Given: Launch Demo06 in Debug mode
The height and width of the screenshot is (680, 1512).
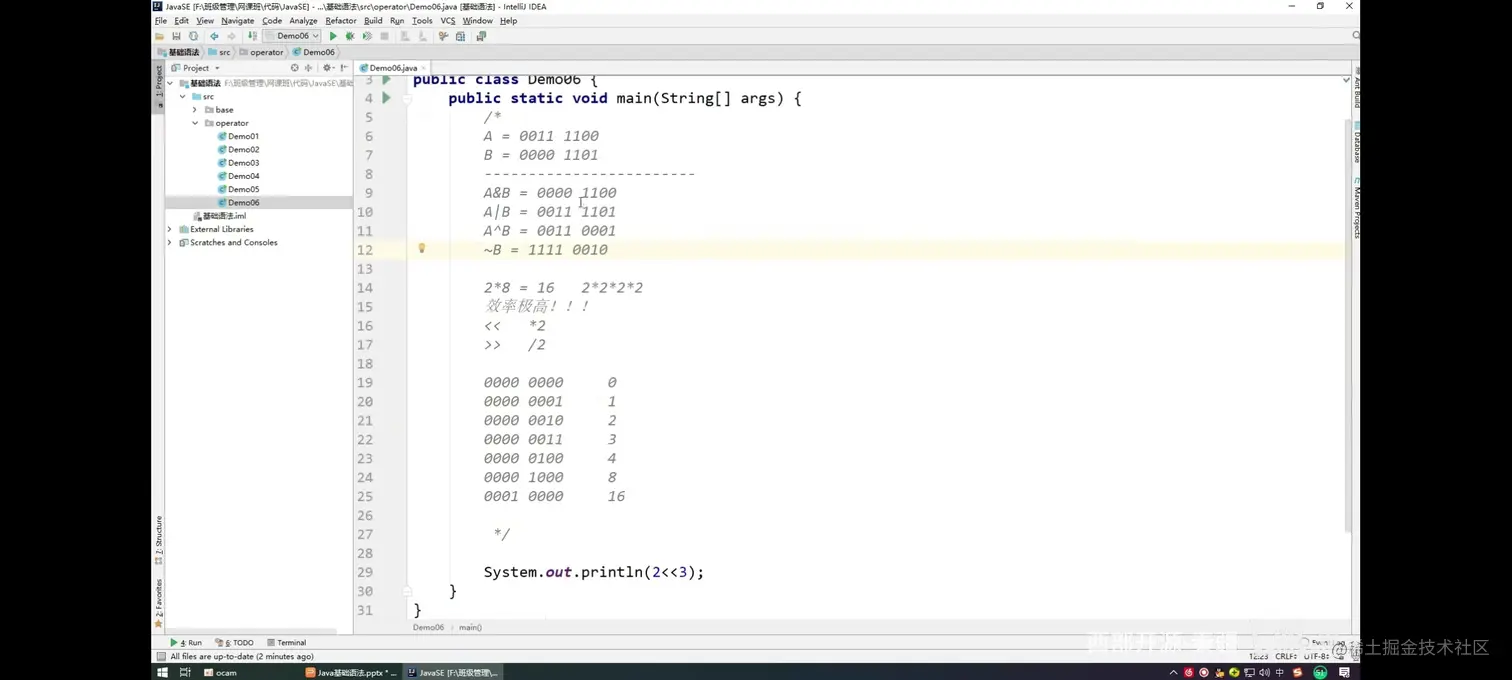Looking at the screenshot, I should 350,36.
